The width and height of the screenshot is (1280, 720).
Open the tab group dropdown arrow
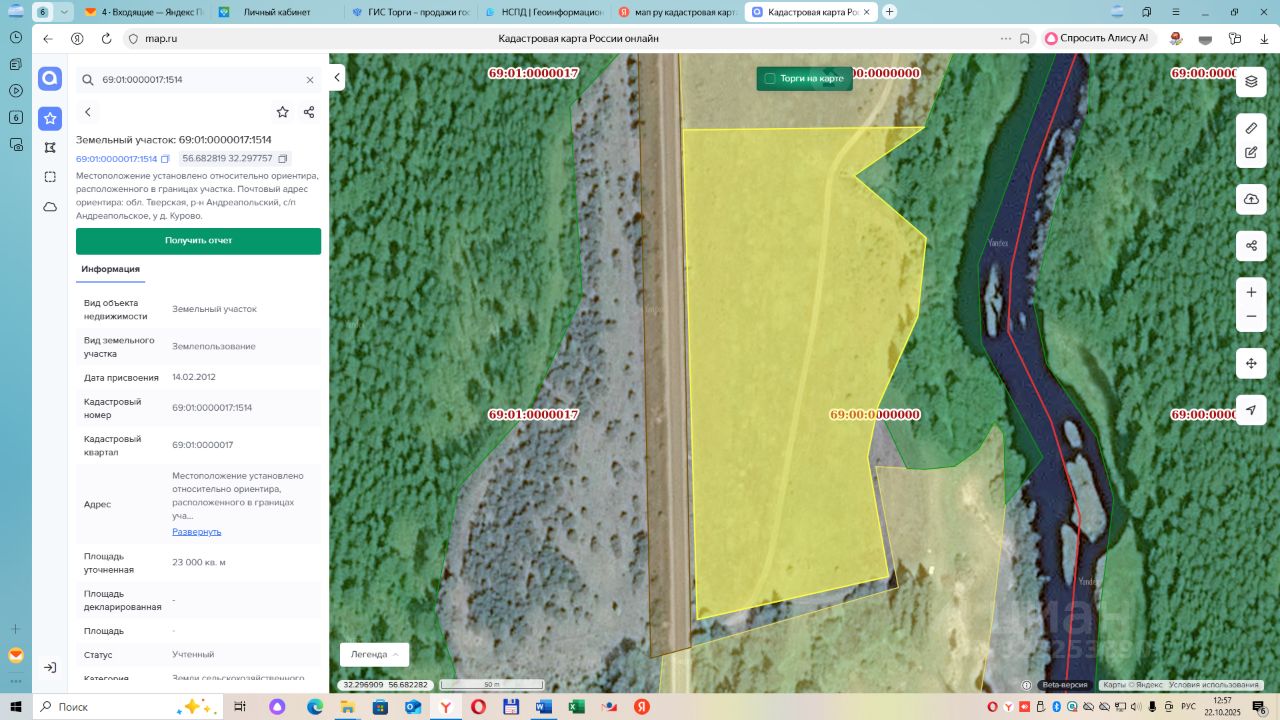(x=65, y=12)
